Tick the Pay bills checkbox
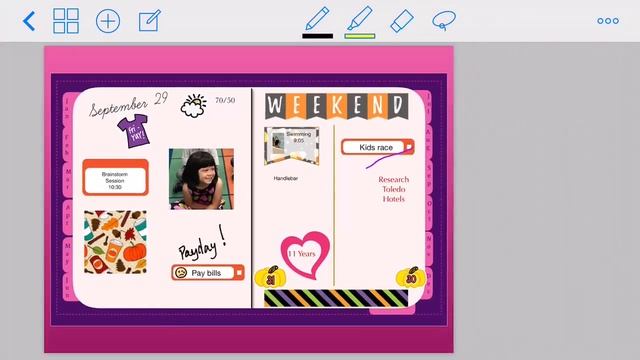640x360 pixels. (x=239, y=272)
